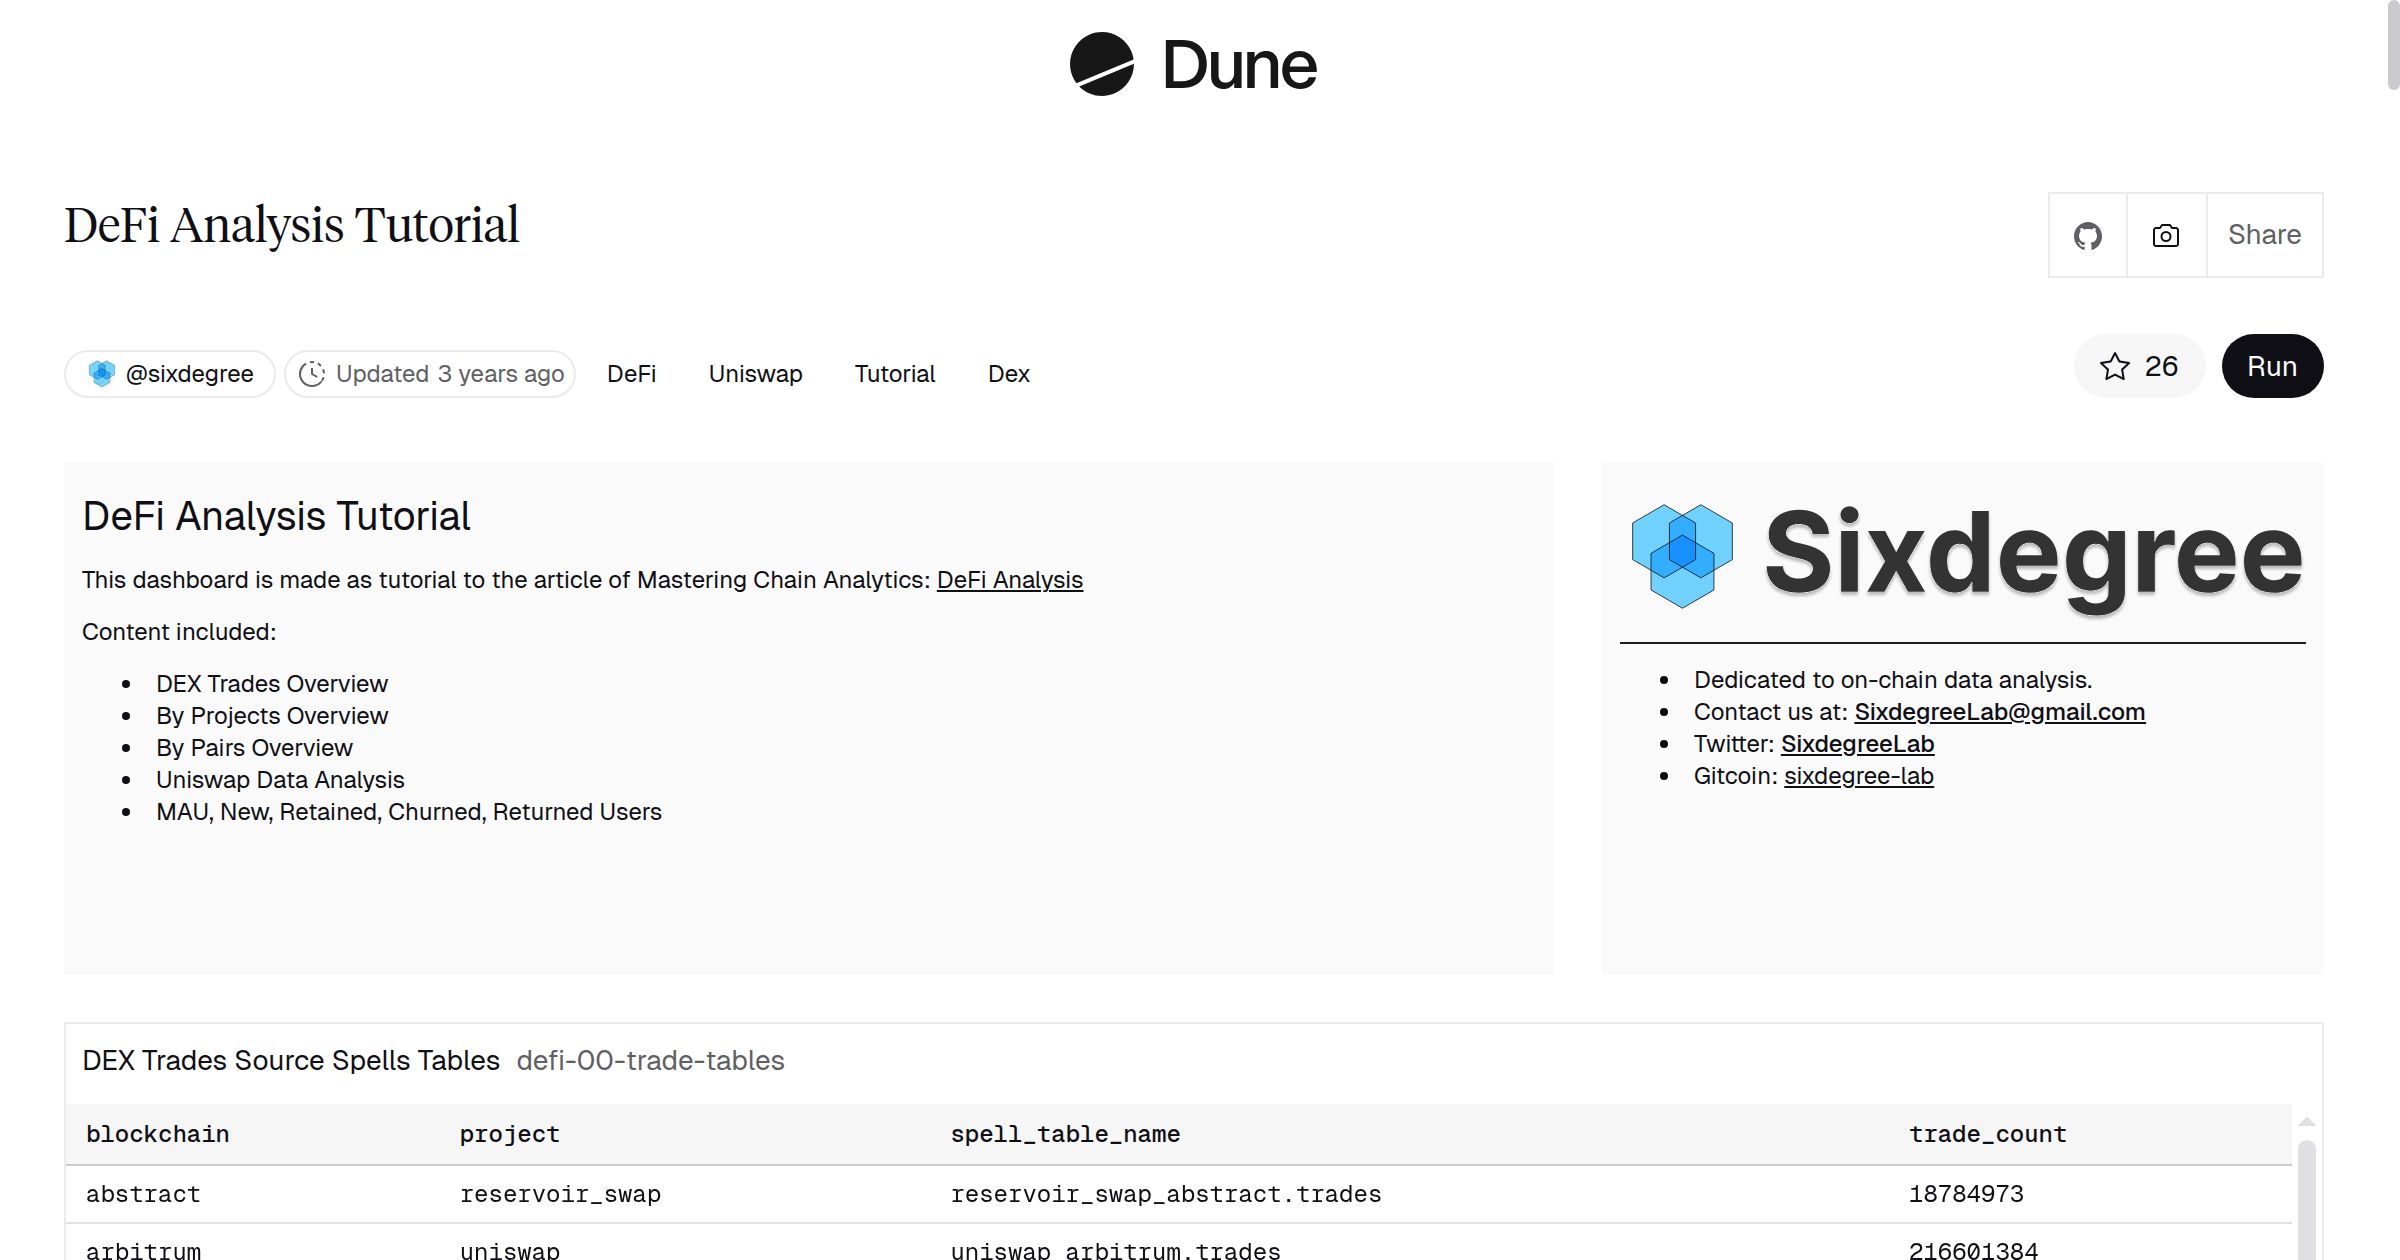Click the clock icon beside Updated
Screen dimensions: 2400x1260
(312, 374)
